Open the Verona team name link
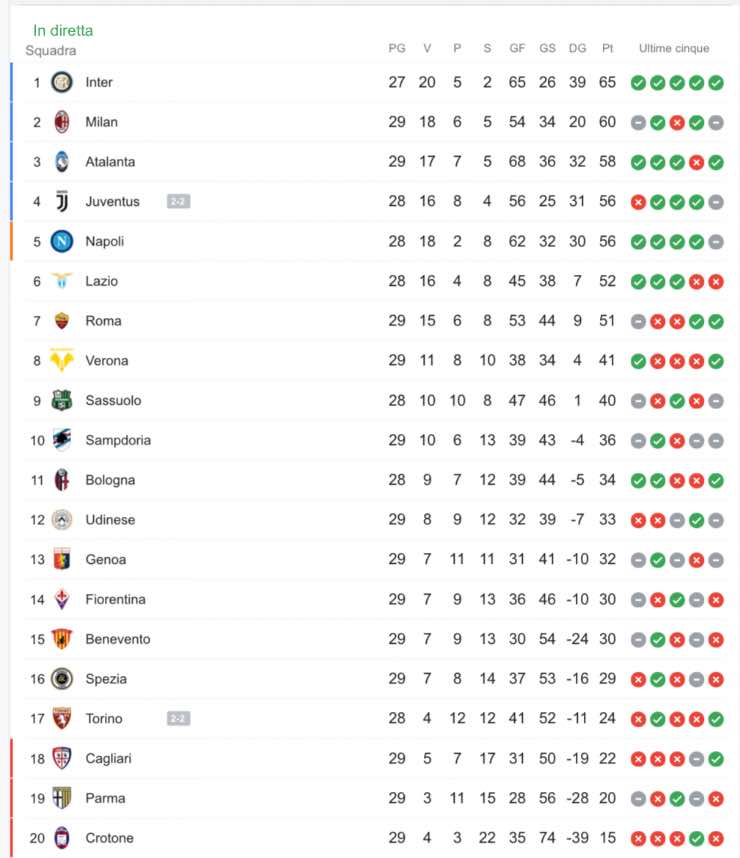The height and width of the screenshot is (858, 740). 107,361
